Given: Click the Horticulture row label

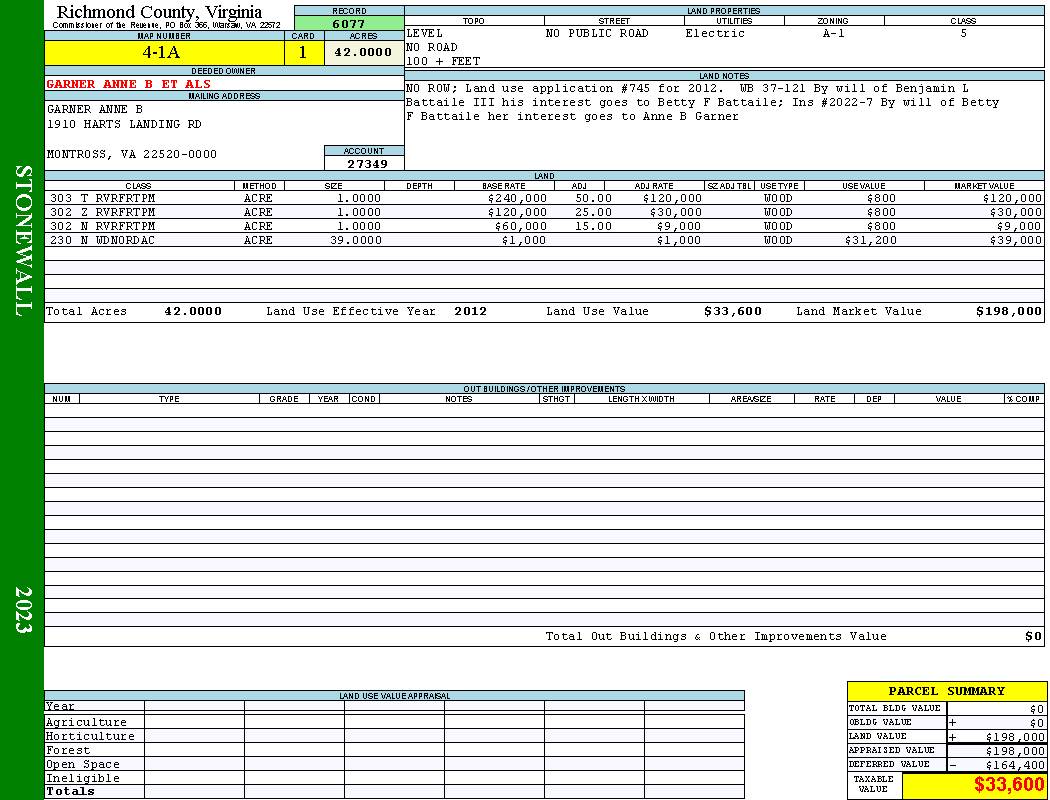Looking at the screenshot, I should 90,736.
